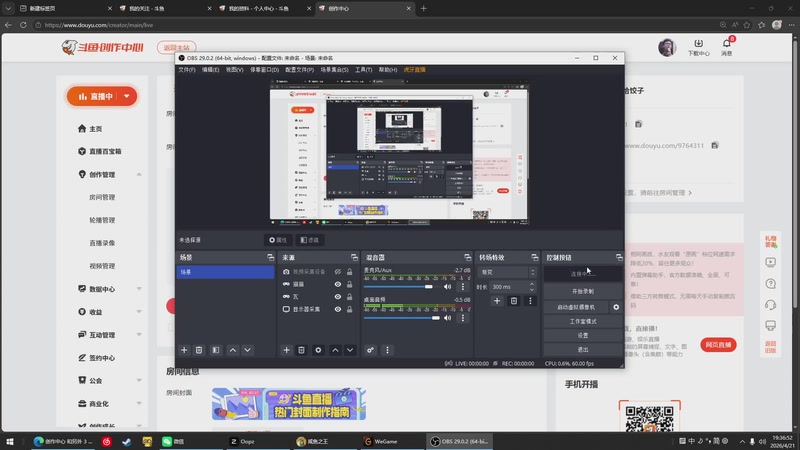
Task: Click 开始录制 in OBS controls
Action: pyautogui.click(x=583, y=291)
